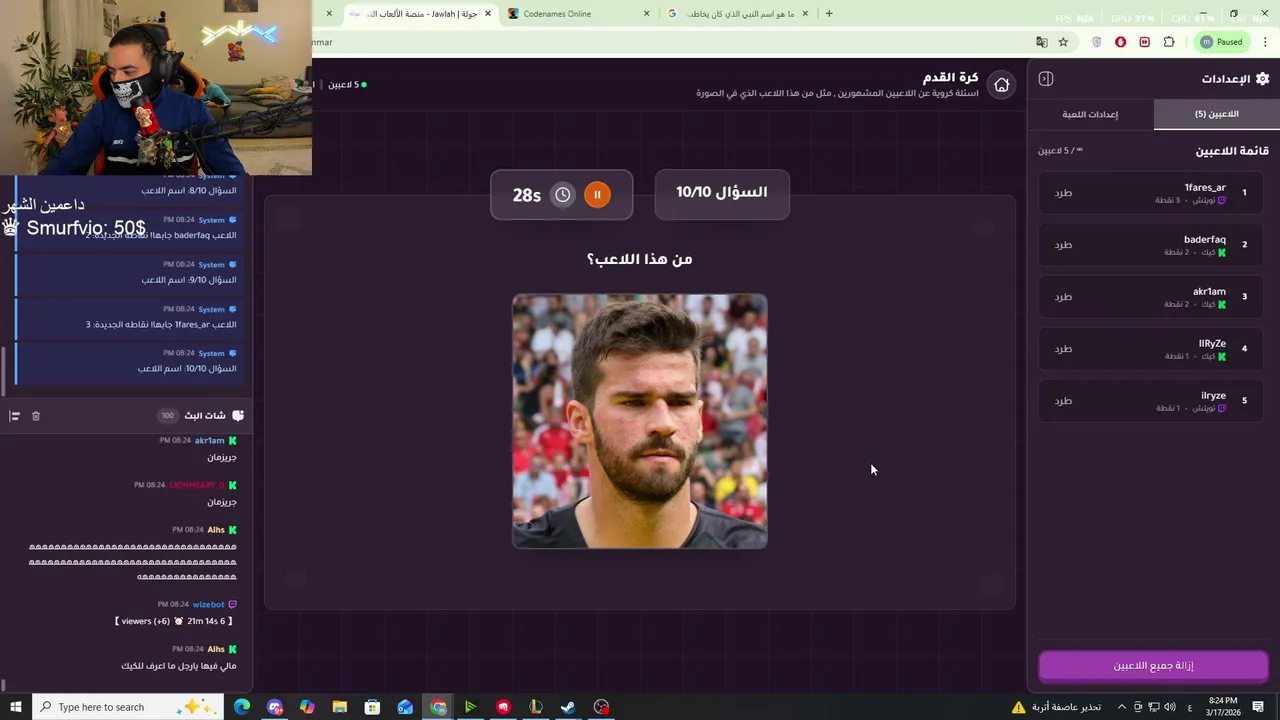
Task: Click the settings gear icon beside الإعدادات
Action: coord(1262,79)
